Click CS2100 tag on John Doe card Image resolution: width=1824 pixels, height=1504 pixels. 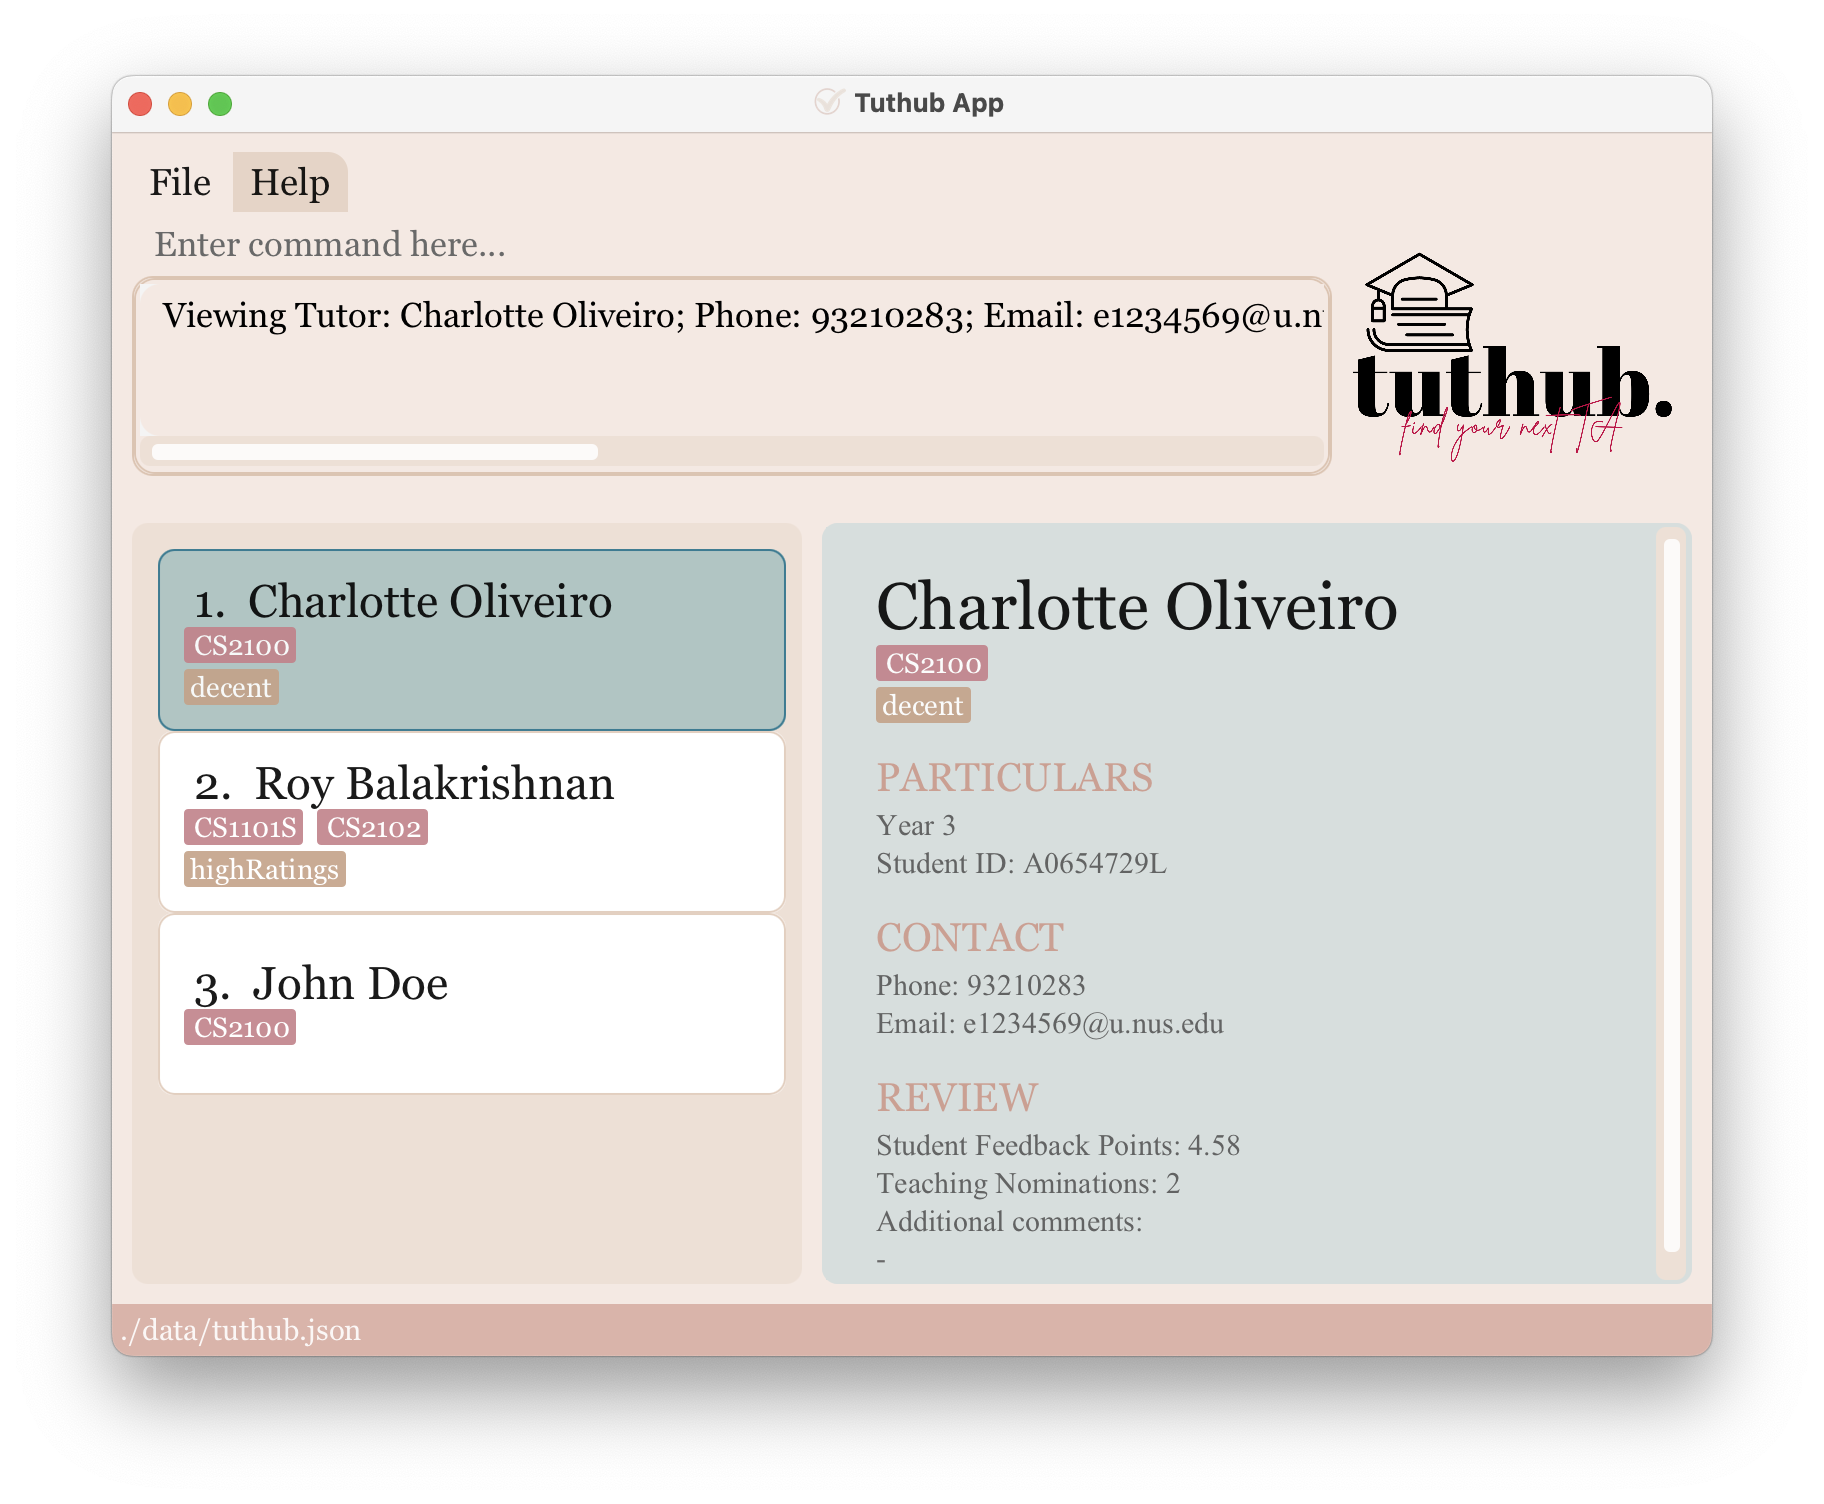[x=240, y=1028]
